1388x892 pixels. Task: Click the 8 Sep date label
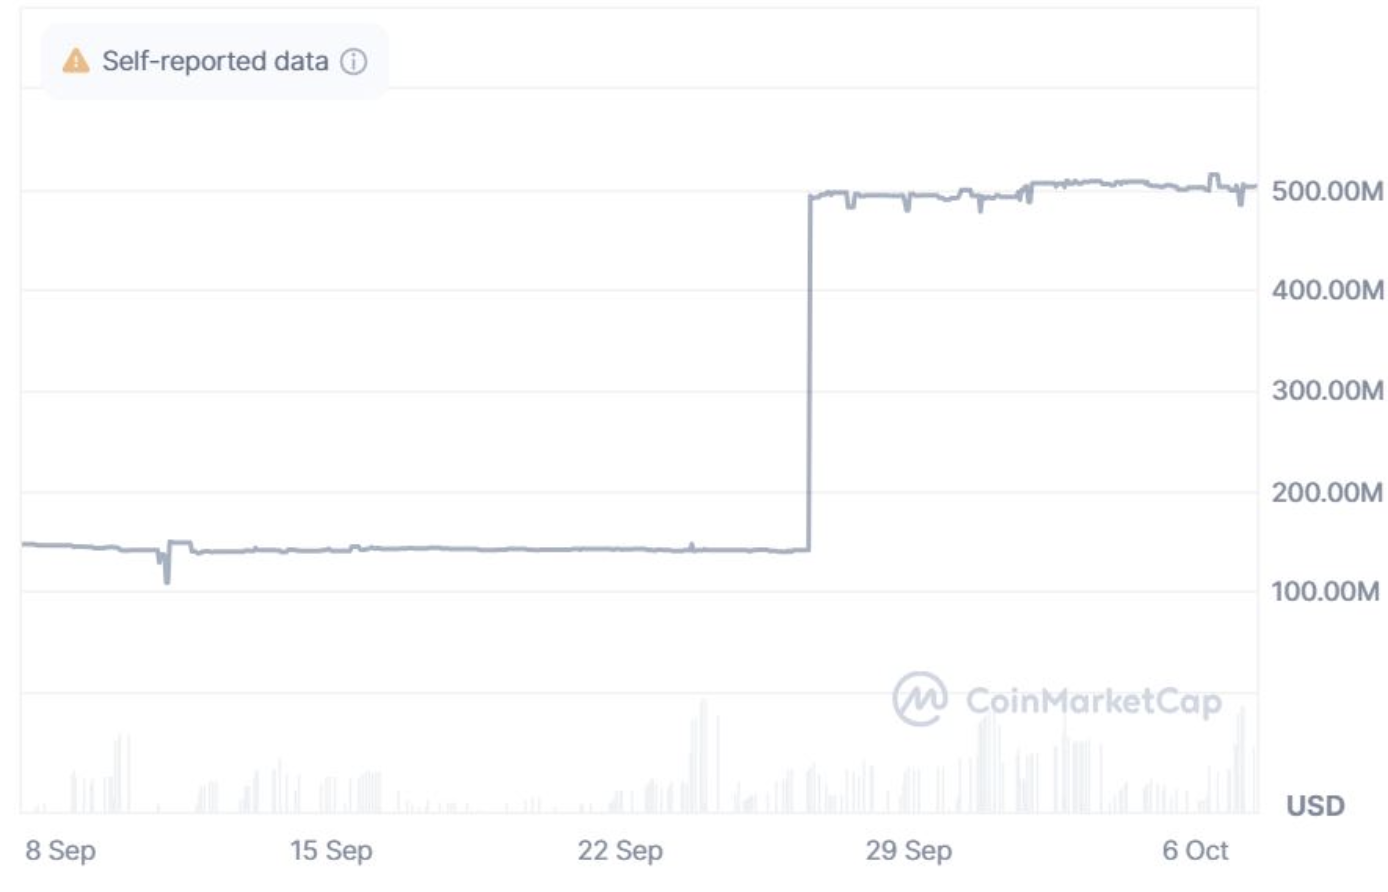[60, 850]
